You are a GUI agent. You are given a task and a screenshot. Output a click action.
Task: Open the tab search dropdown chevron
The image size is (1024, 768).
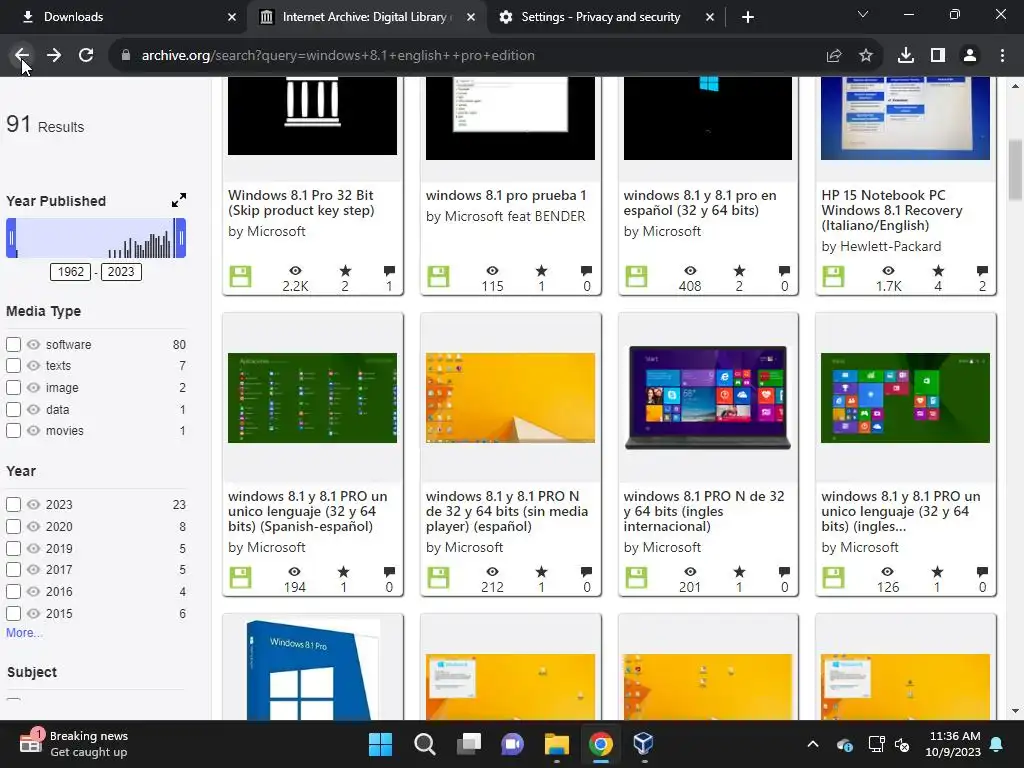click(x=863, y=14)
